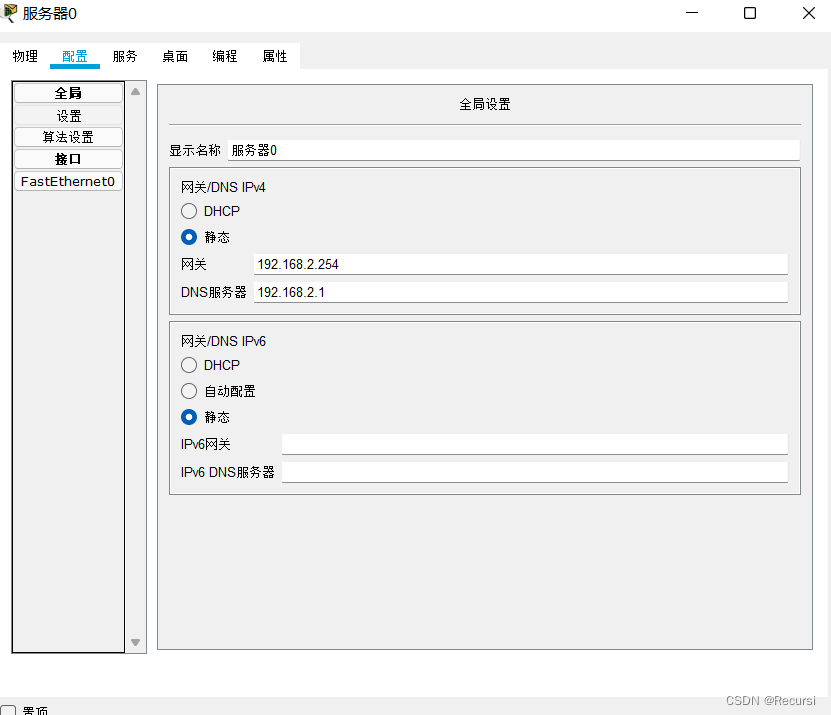Click the sidebar scroll up arrow
Image resolution: width=831 pixels, height=715 pixels.
tap(136, 92)
